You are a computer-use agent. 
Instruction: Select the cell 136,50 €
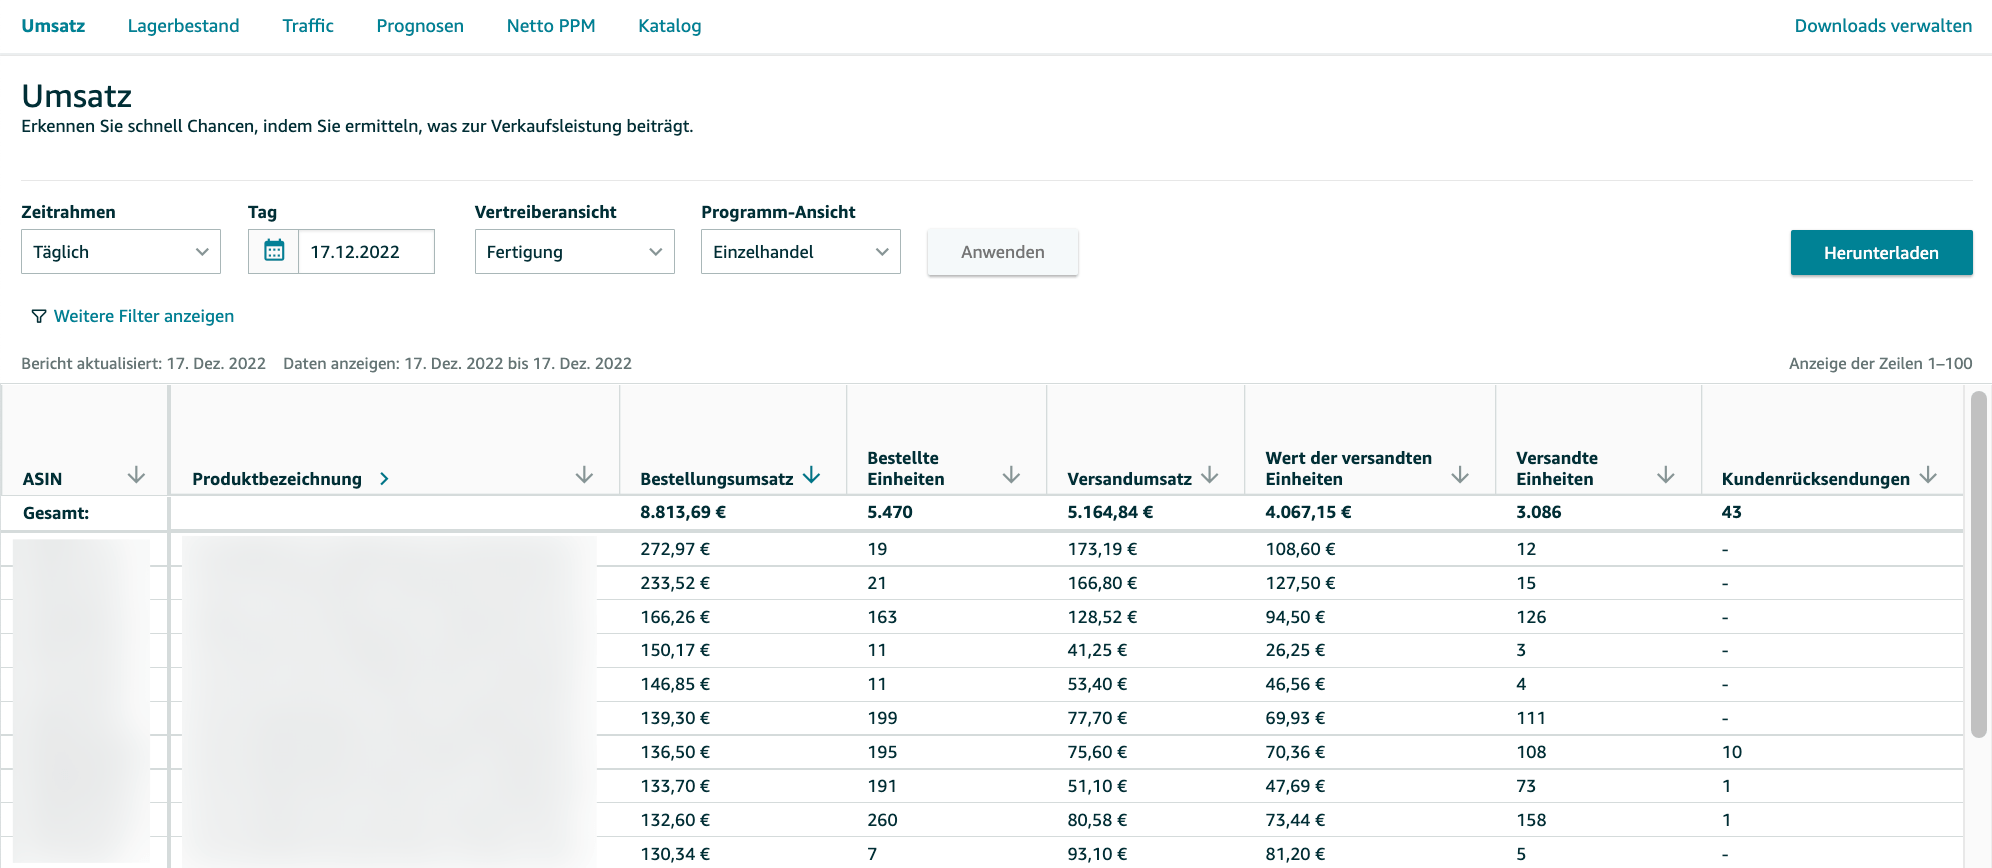click(x=675, y=752)
